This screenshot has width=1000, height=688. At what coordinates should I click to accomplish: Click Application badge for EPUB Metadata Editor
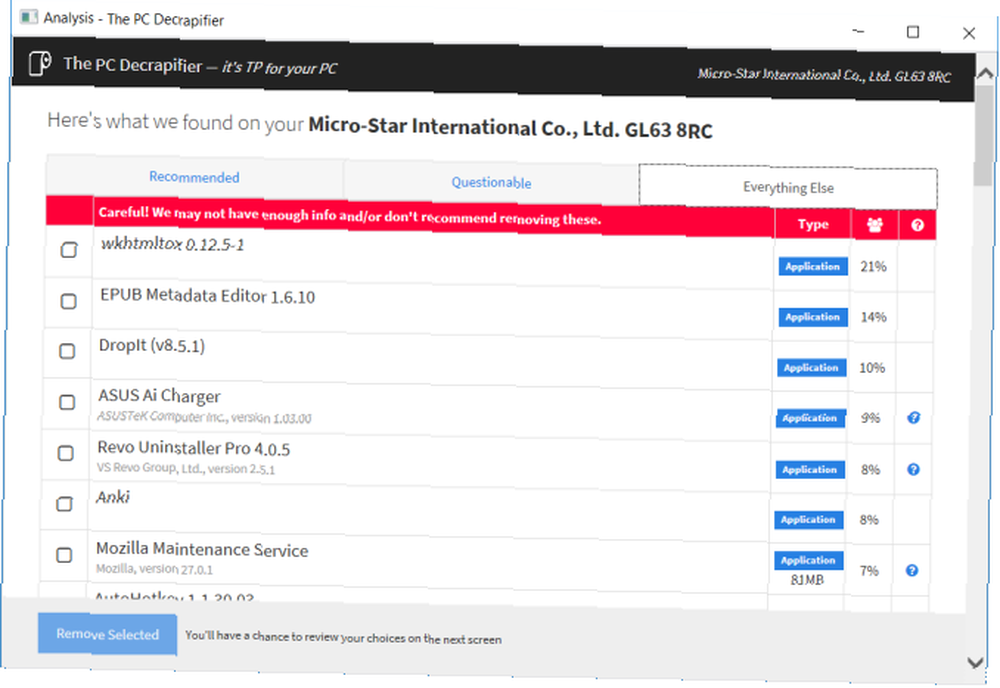point(812,317)
